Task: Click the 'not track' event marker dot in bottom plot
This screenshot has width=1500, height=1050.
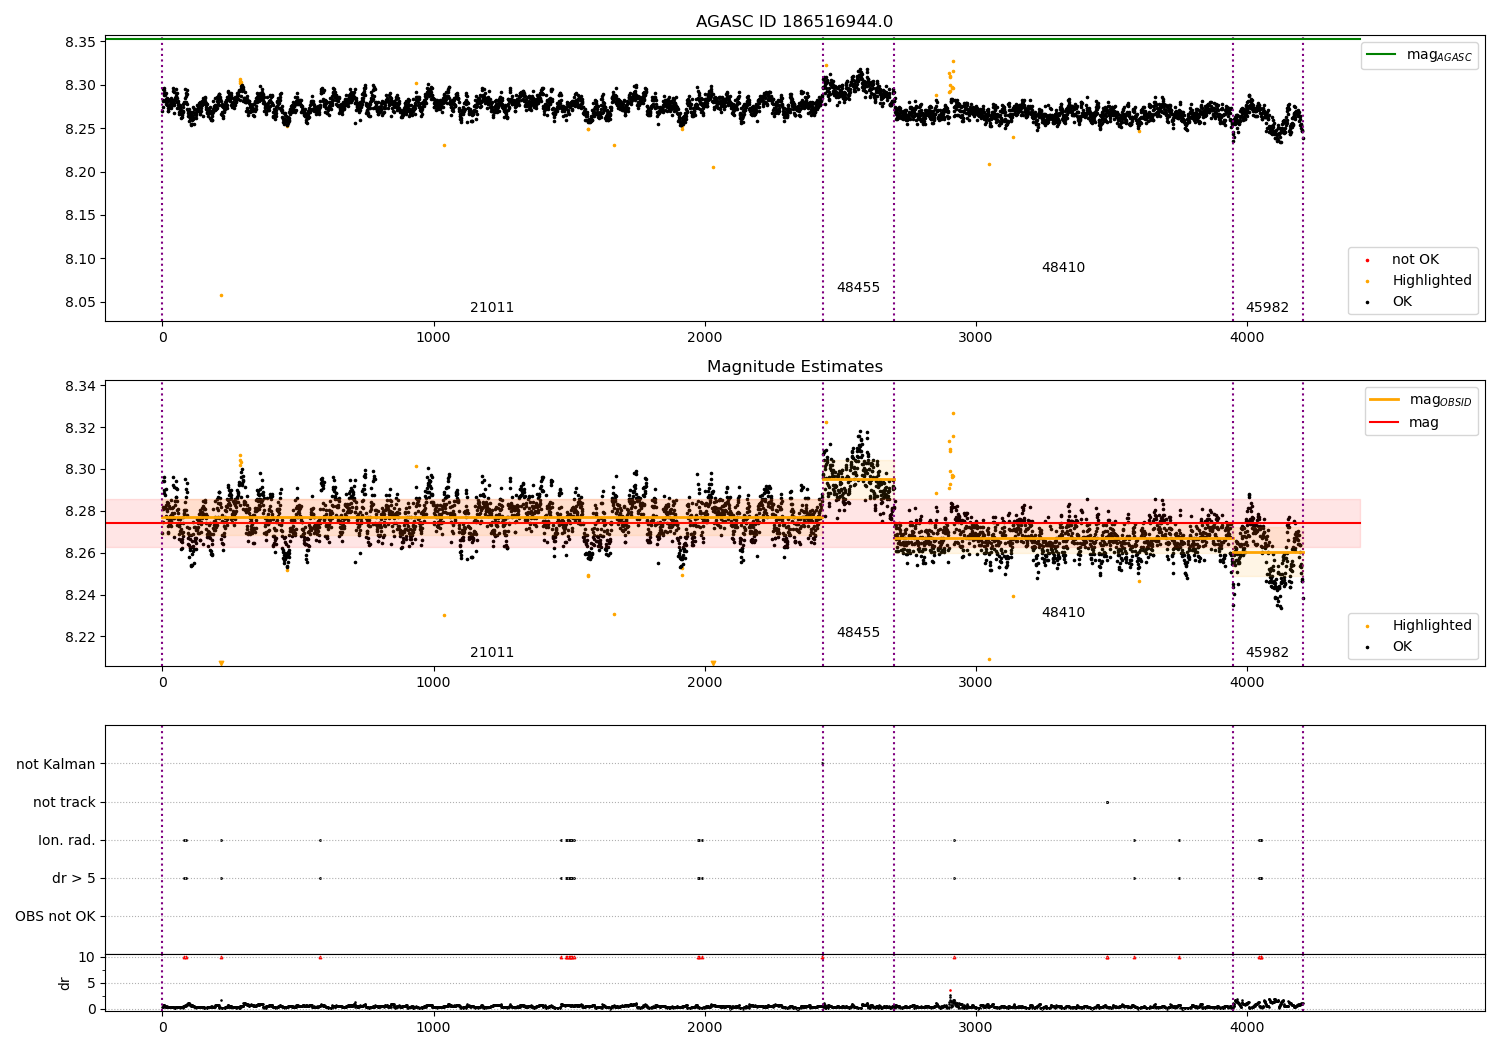Action: pyautogui.click(x=1107, y=802)
